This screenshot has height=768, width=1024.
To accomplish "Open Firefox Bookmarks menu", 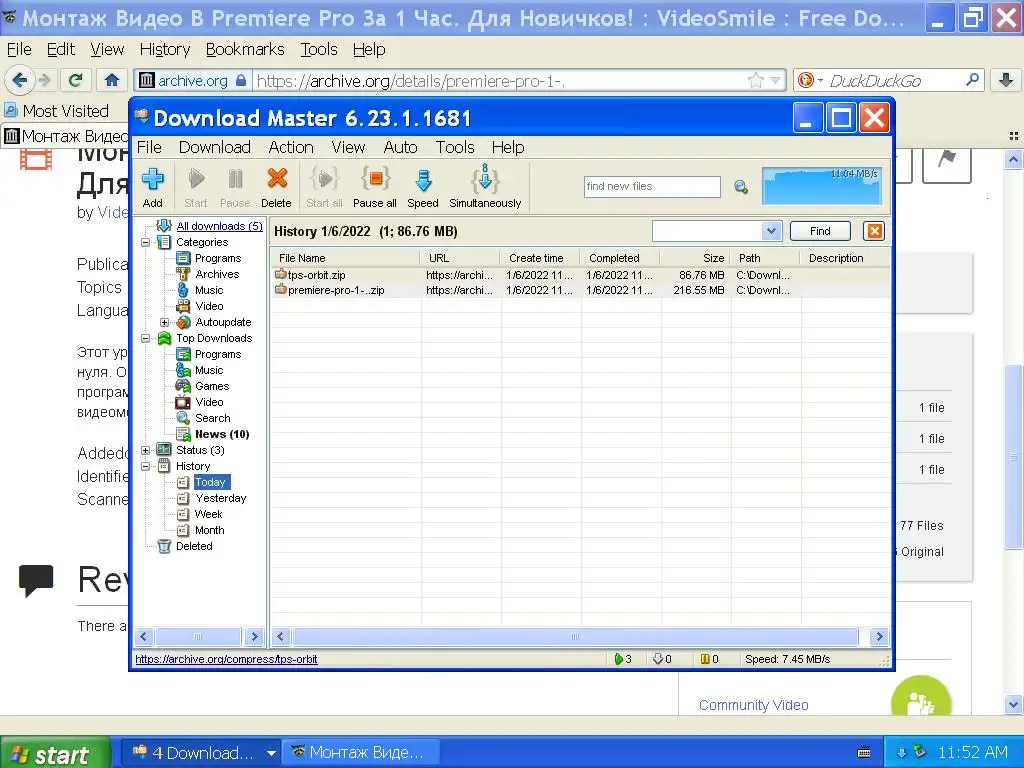I will 245,50.
